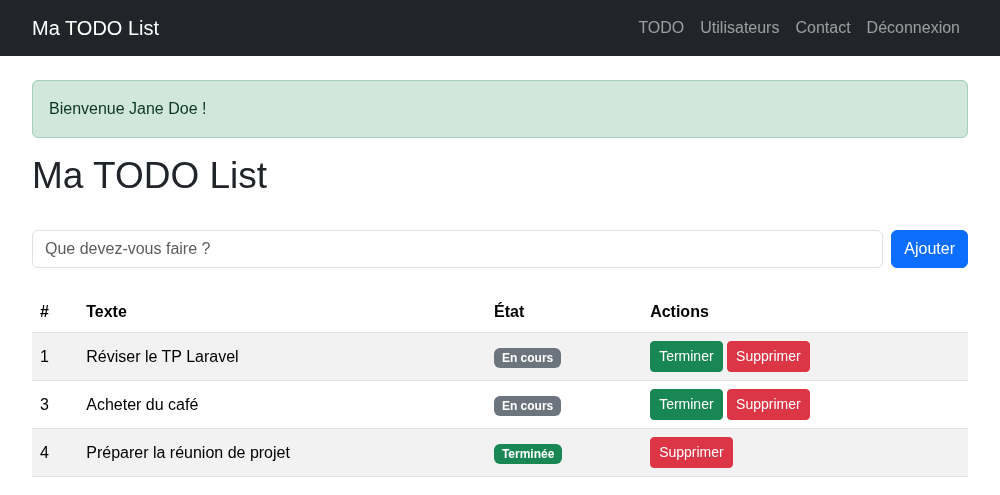Viewport: 1000px width, 495px height.
Task: Select 'Préparer la réunion de projet' text
Action: (188, 452)
